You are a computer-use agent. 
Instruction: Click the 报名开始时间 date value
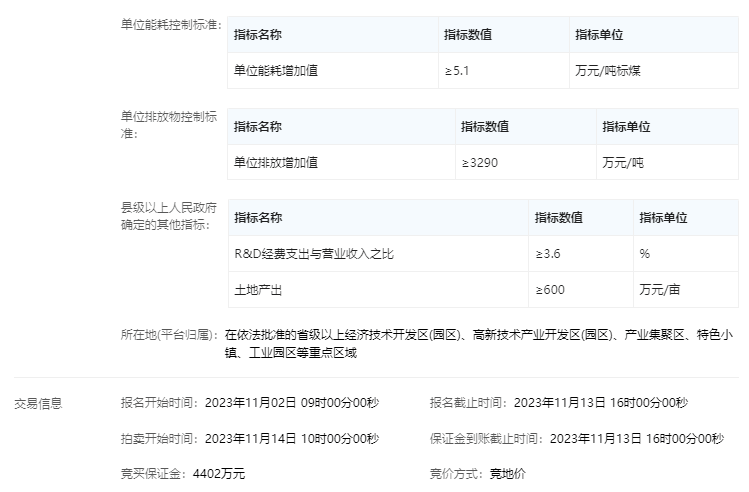click(x=292, y=403)
